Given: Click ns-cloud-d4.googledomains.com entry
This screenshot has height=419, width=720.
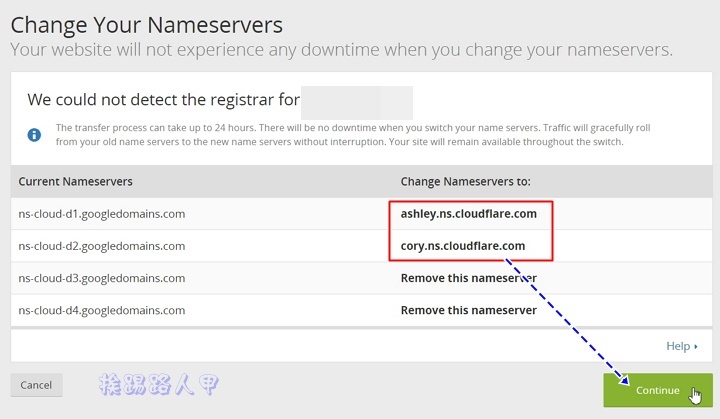Looking at the screenshot, I should (x=101, y=311).
